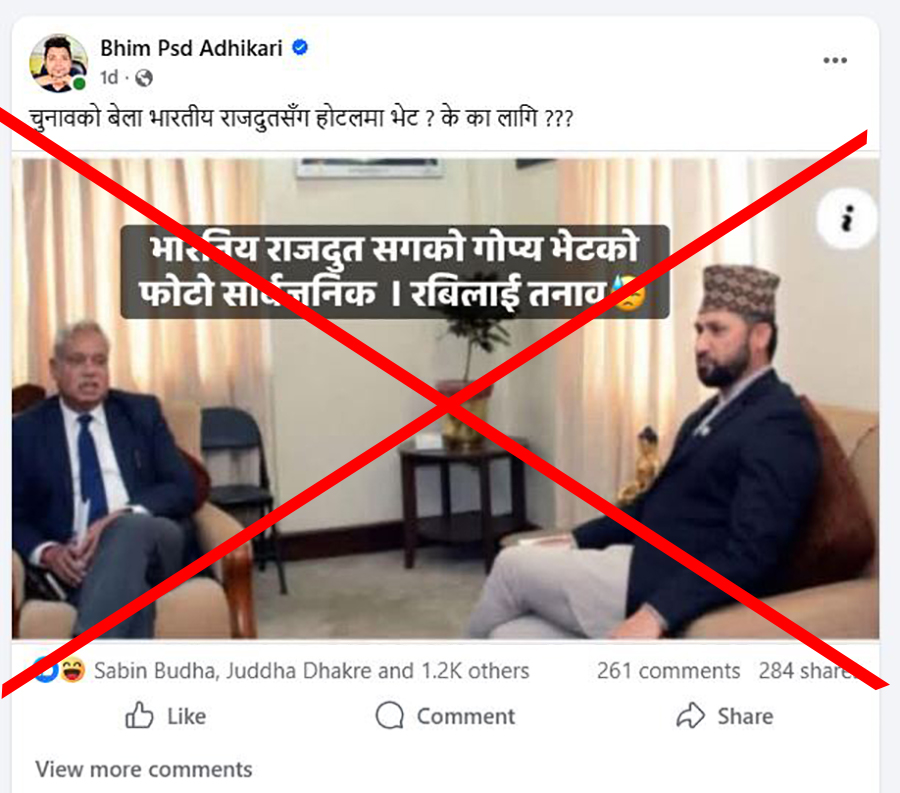This screenshot has width=900, height=793.
Task: View the 284 shares list
Action: pyautogui.click(x=808, y=671)
